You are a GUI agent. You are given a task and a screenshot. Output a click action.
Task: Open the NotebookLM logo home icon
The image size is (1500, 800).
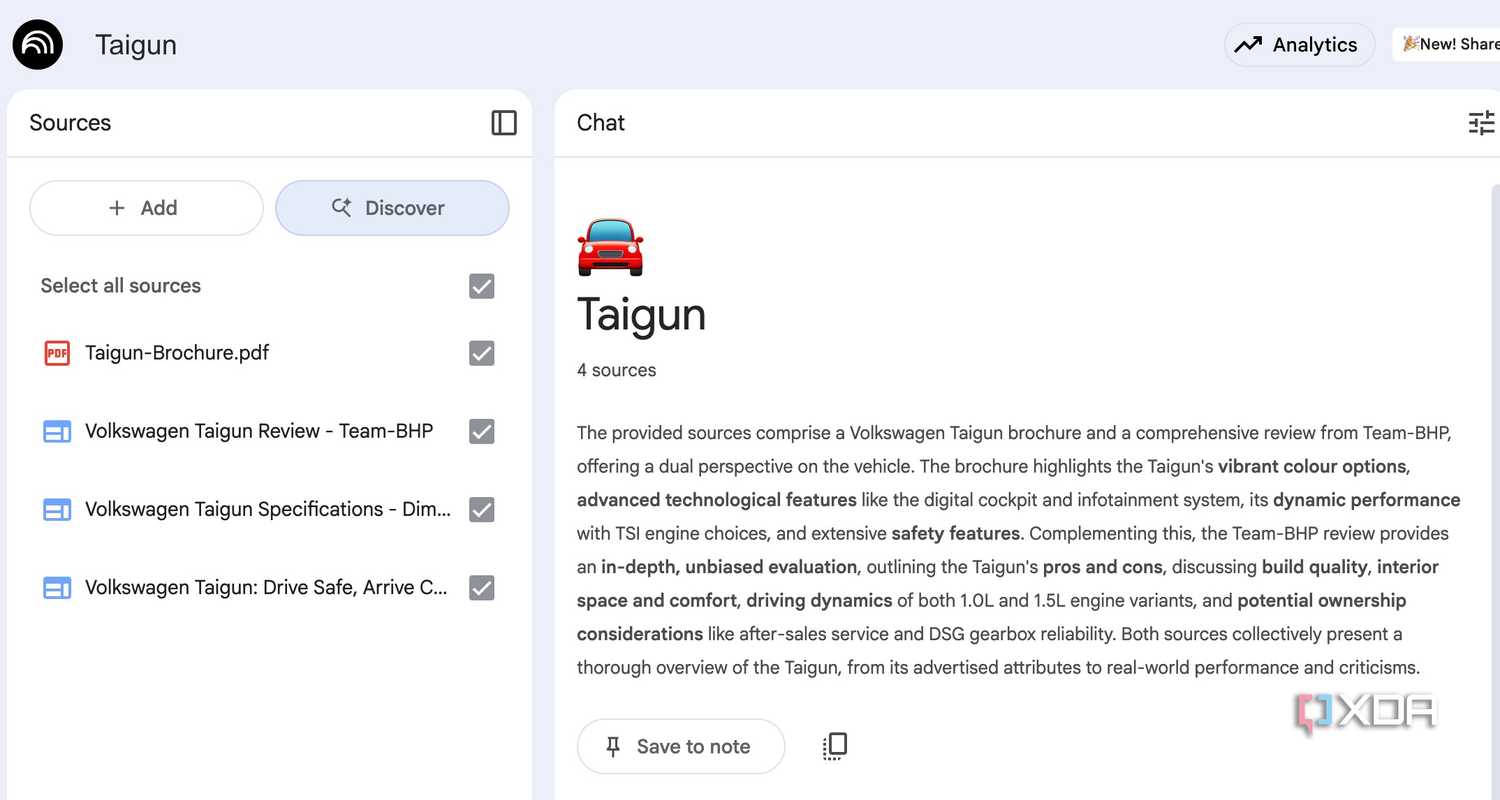click(38, 45)
